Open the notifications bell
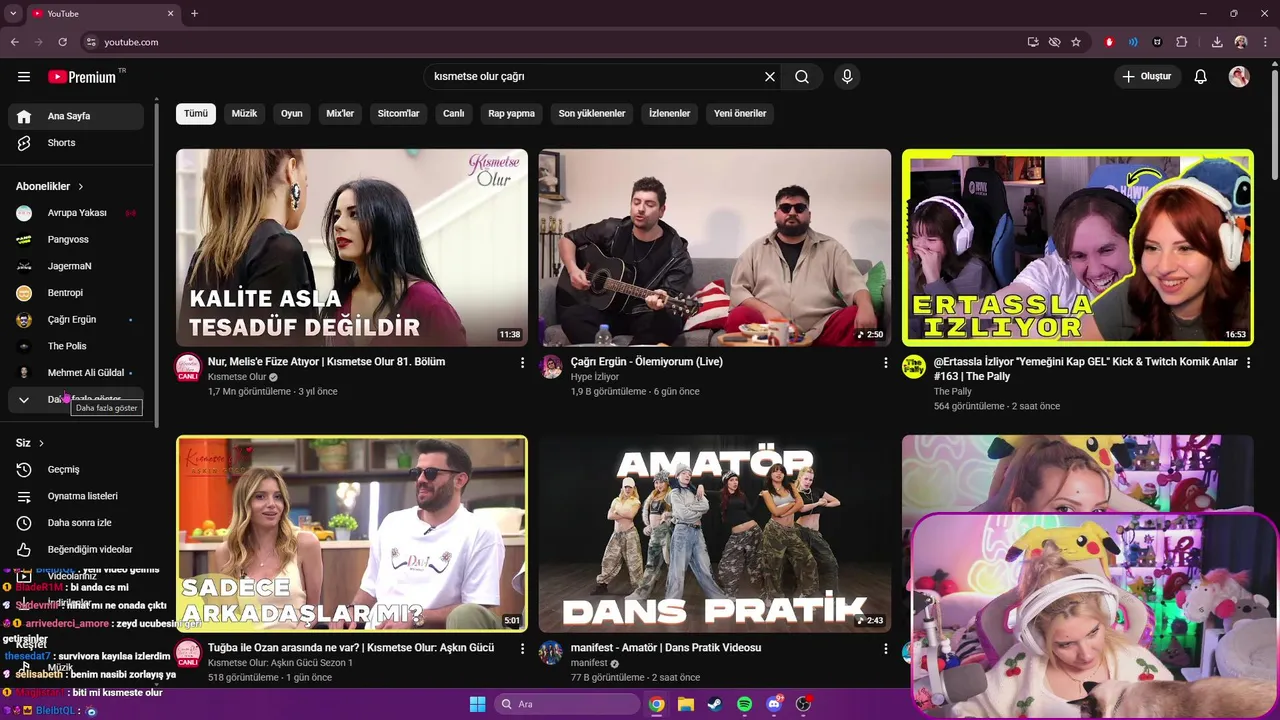The image size is (1280, 720). [1201, 77]
